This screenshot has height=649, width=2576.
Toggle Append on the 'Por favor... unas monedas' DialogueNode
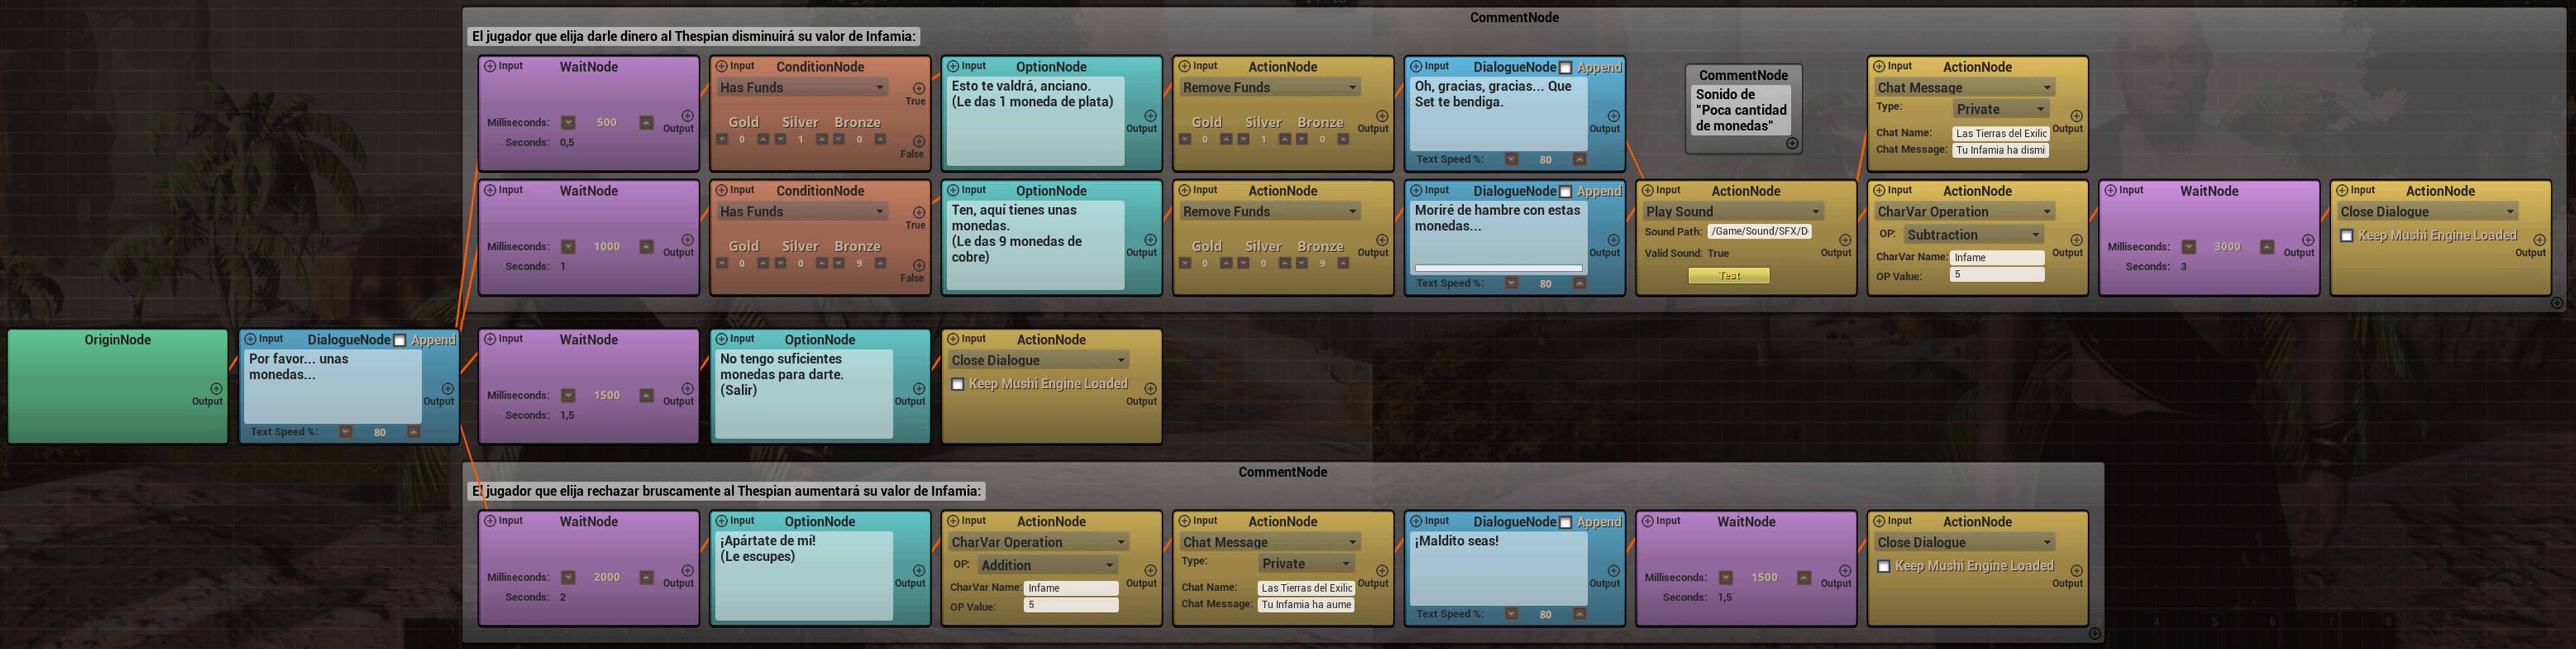pos(400,341)
